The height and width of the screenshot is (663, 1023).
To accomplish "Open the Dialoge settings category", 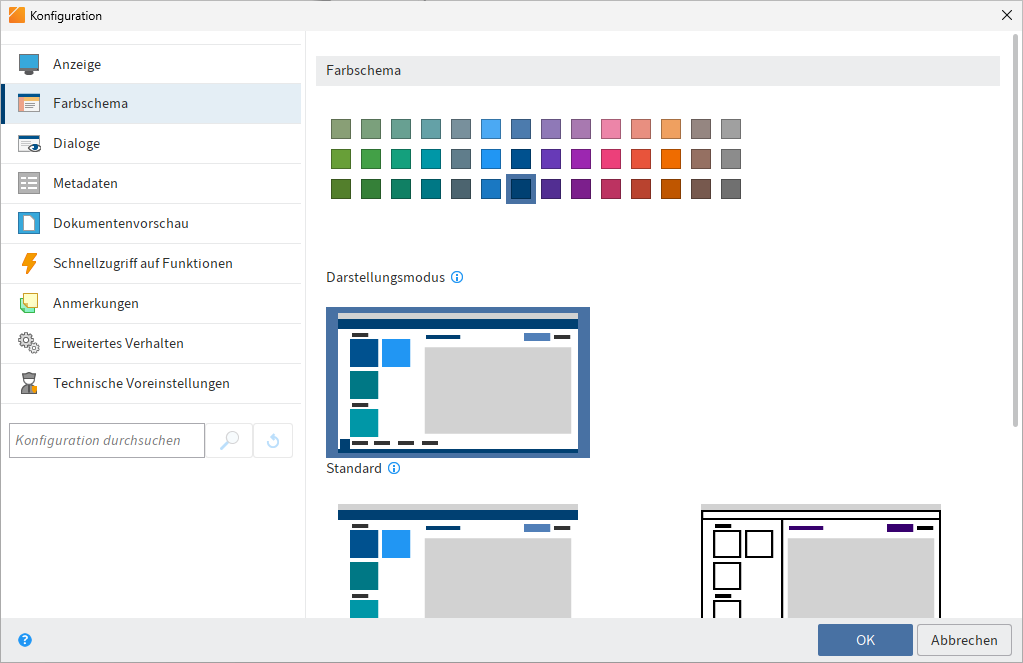I will [x=76, y=144].
